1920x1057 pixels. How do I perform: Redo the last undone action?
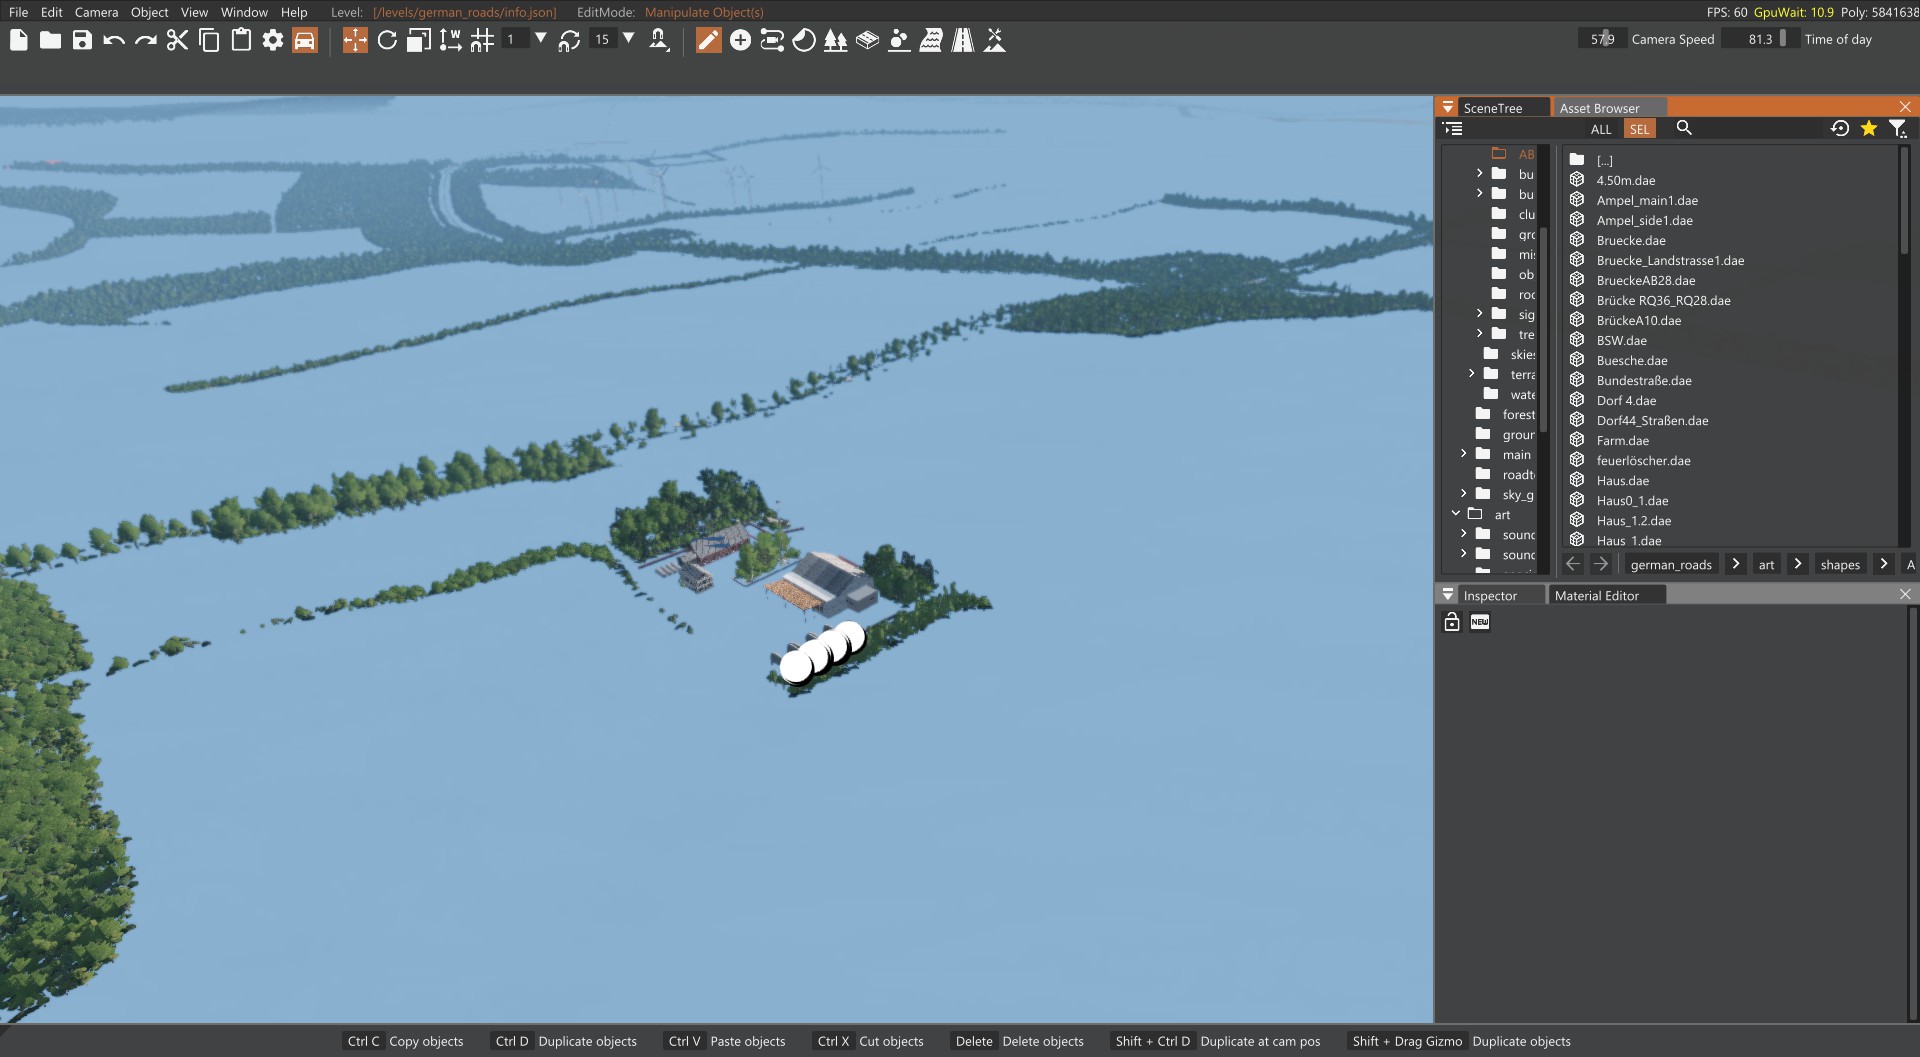pyautogui.click(x=146, y=40)
